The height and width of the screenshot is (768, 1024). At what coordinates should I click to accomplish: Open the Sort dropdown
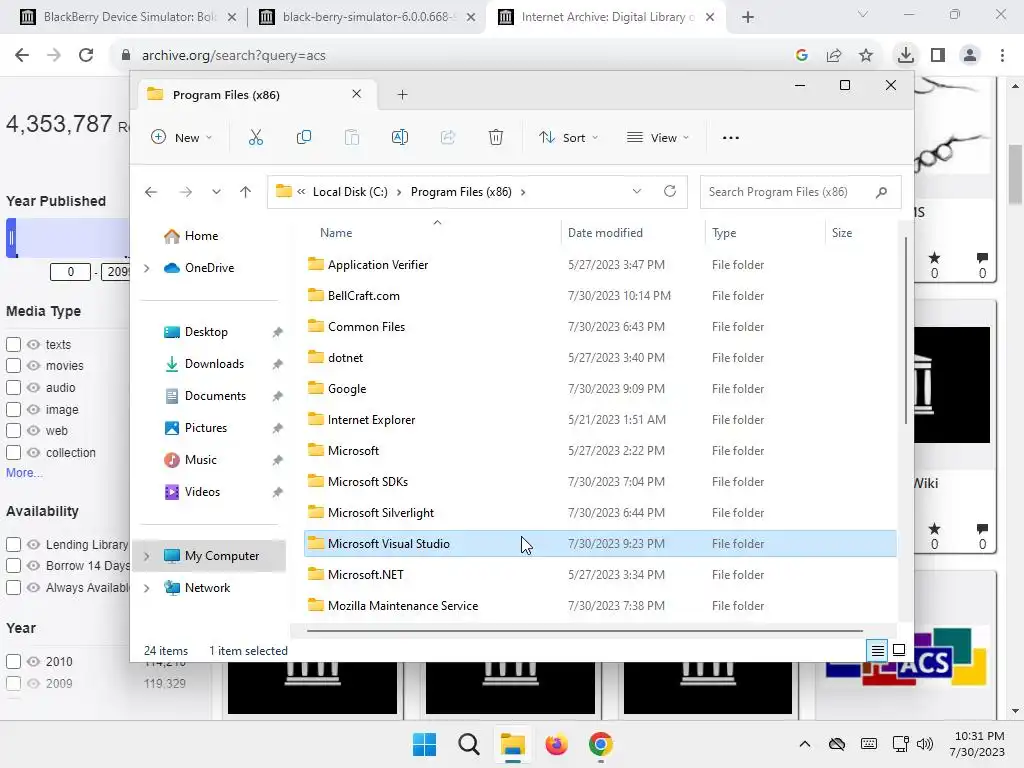568,138
